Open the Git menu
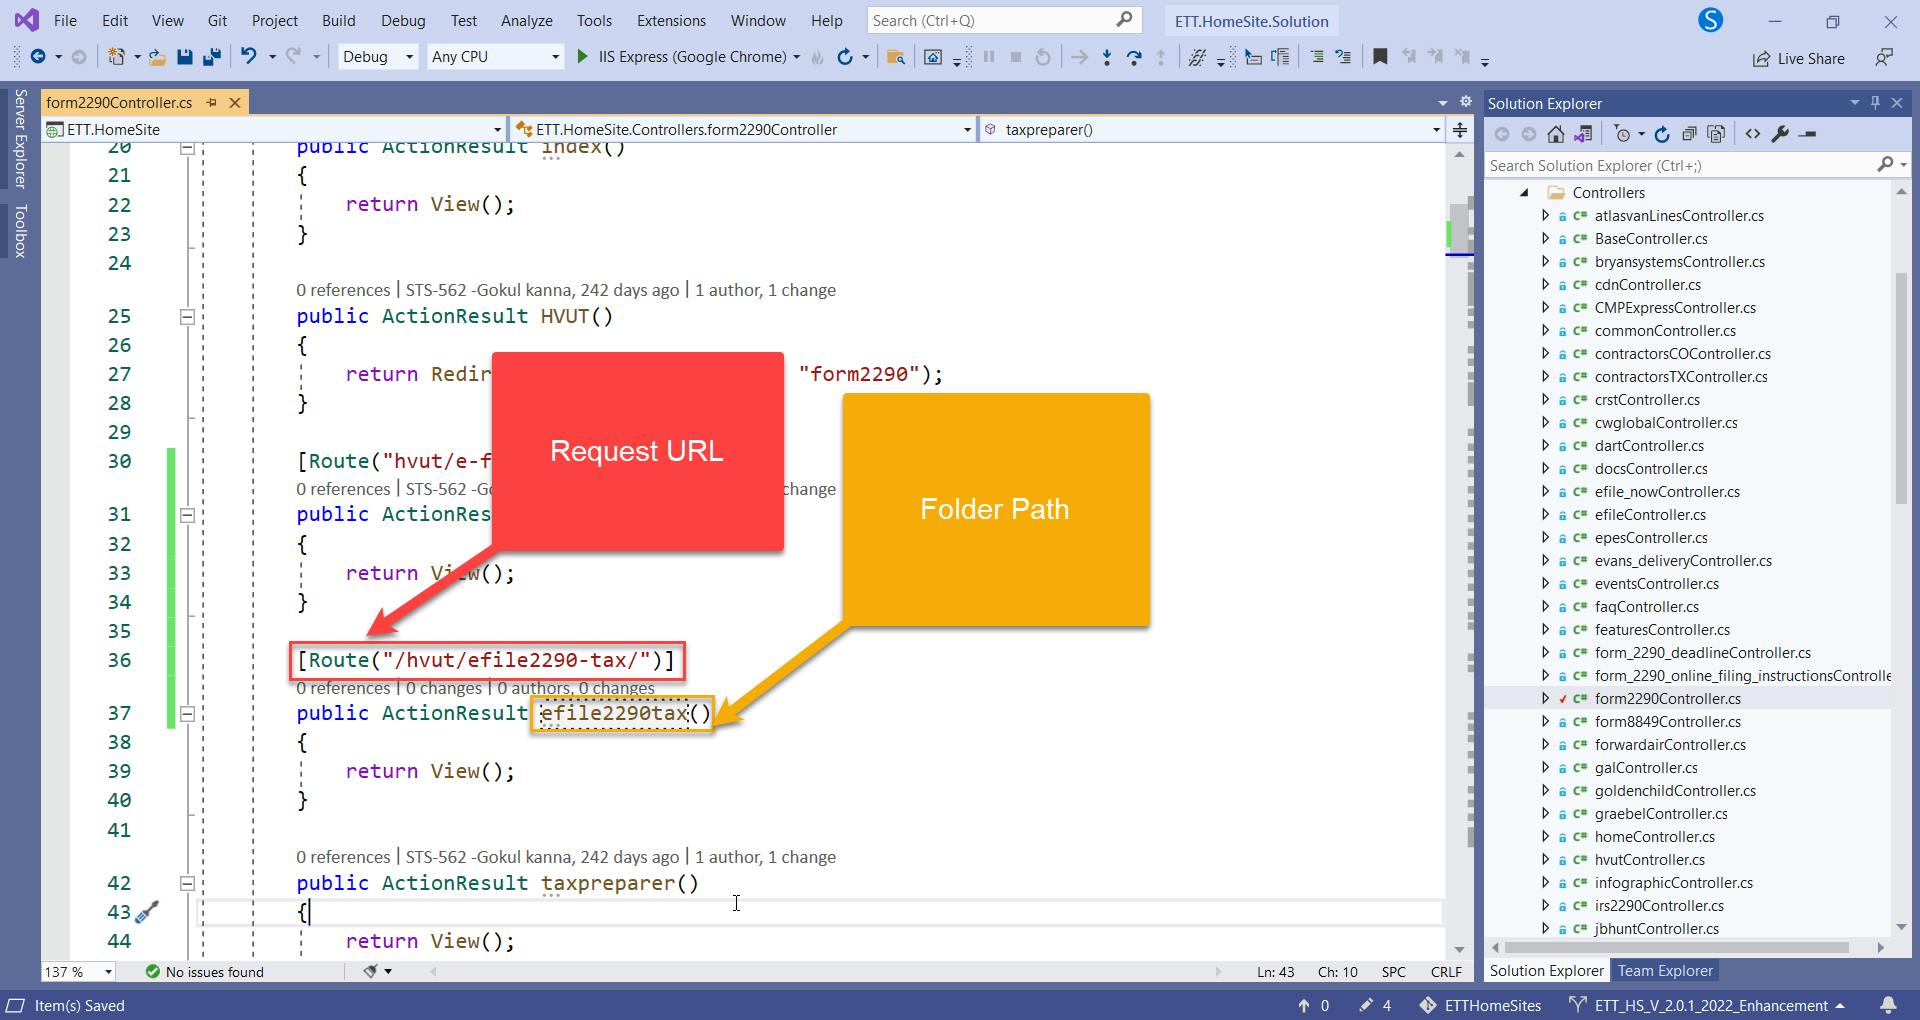The height and width of the screenshot is (1020, 1920). (x=217, y=20)
